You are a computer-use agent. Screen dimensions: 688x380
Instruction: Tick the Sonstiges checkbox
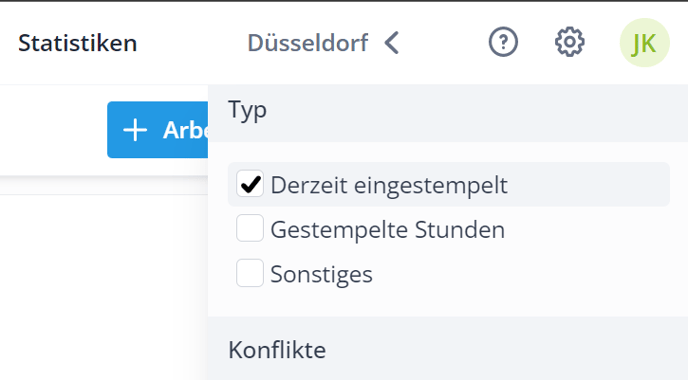pyautogui.click(x=250, y=273)
